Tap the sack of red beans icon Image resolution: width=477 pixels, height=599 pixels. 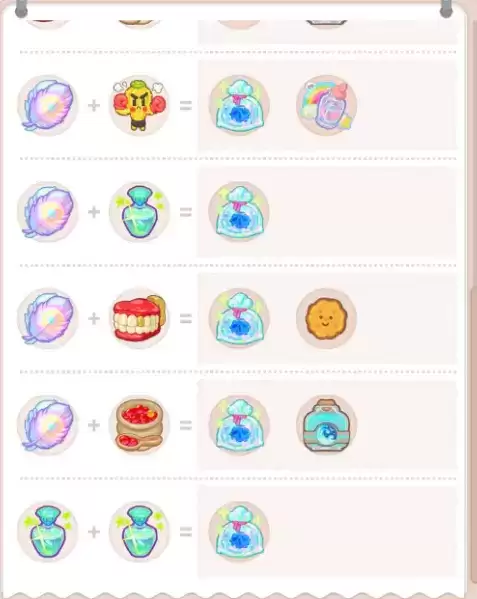139,425
